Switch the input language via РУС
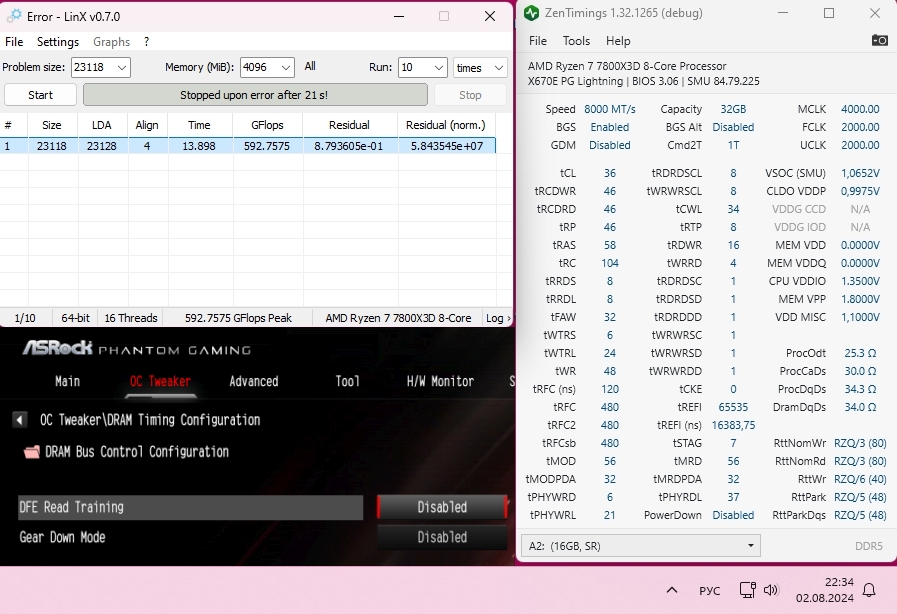Screen dimensions: 897x614 (709, 591)
